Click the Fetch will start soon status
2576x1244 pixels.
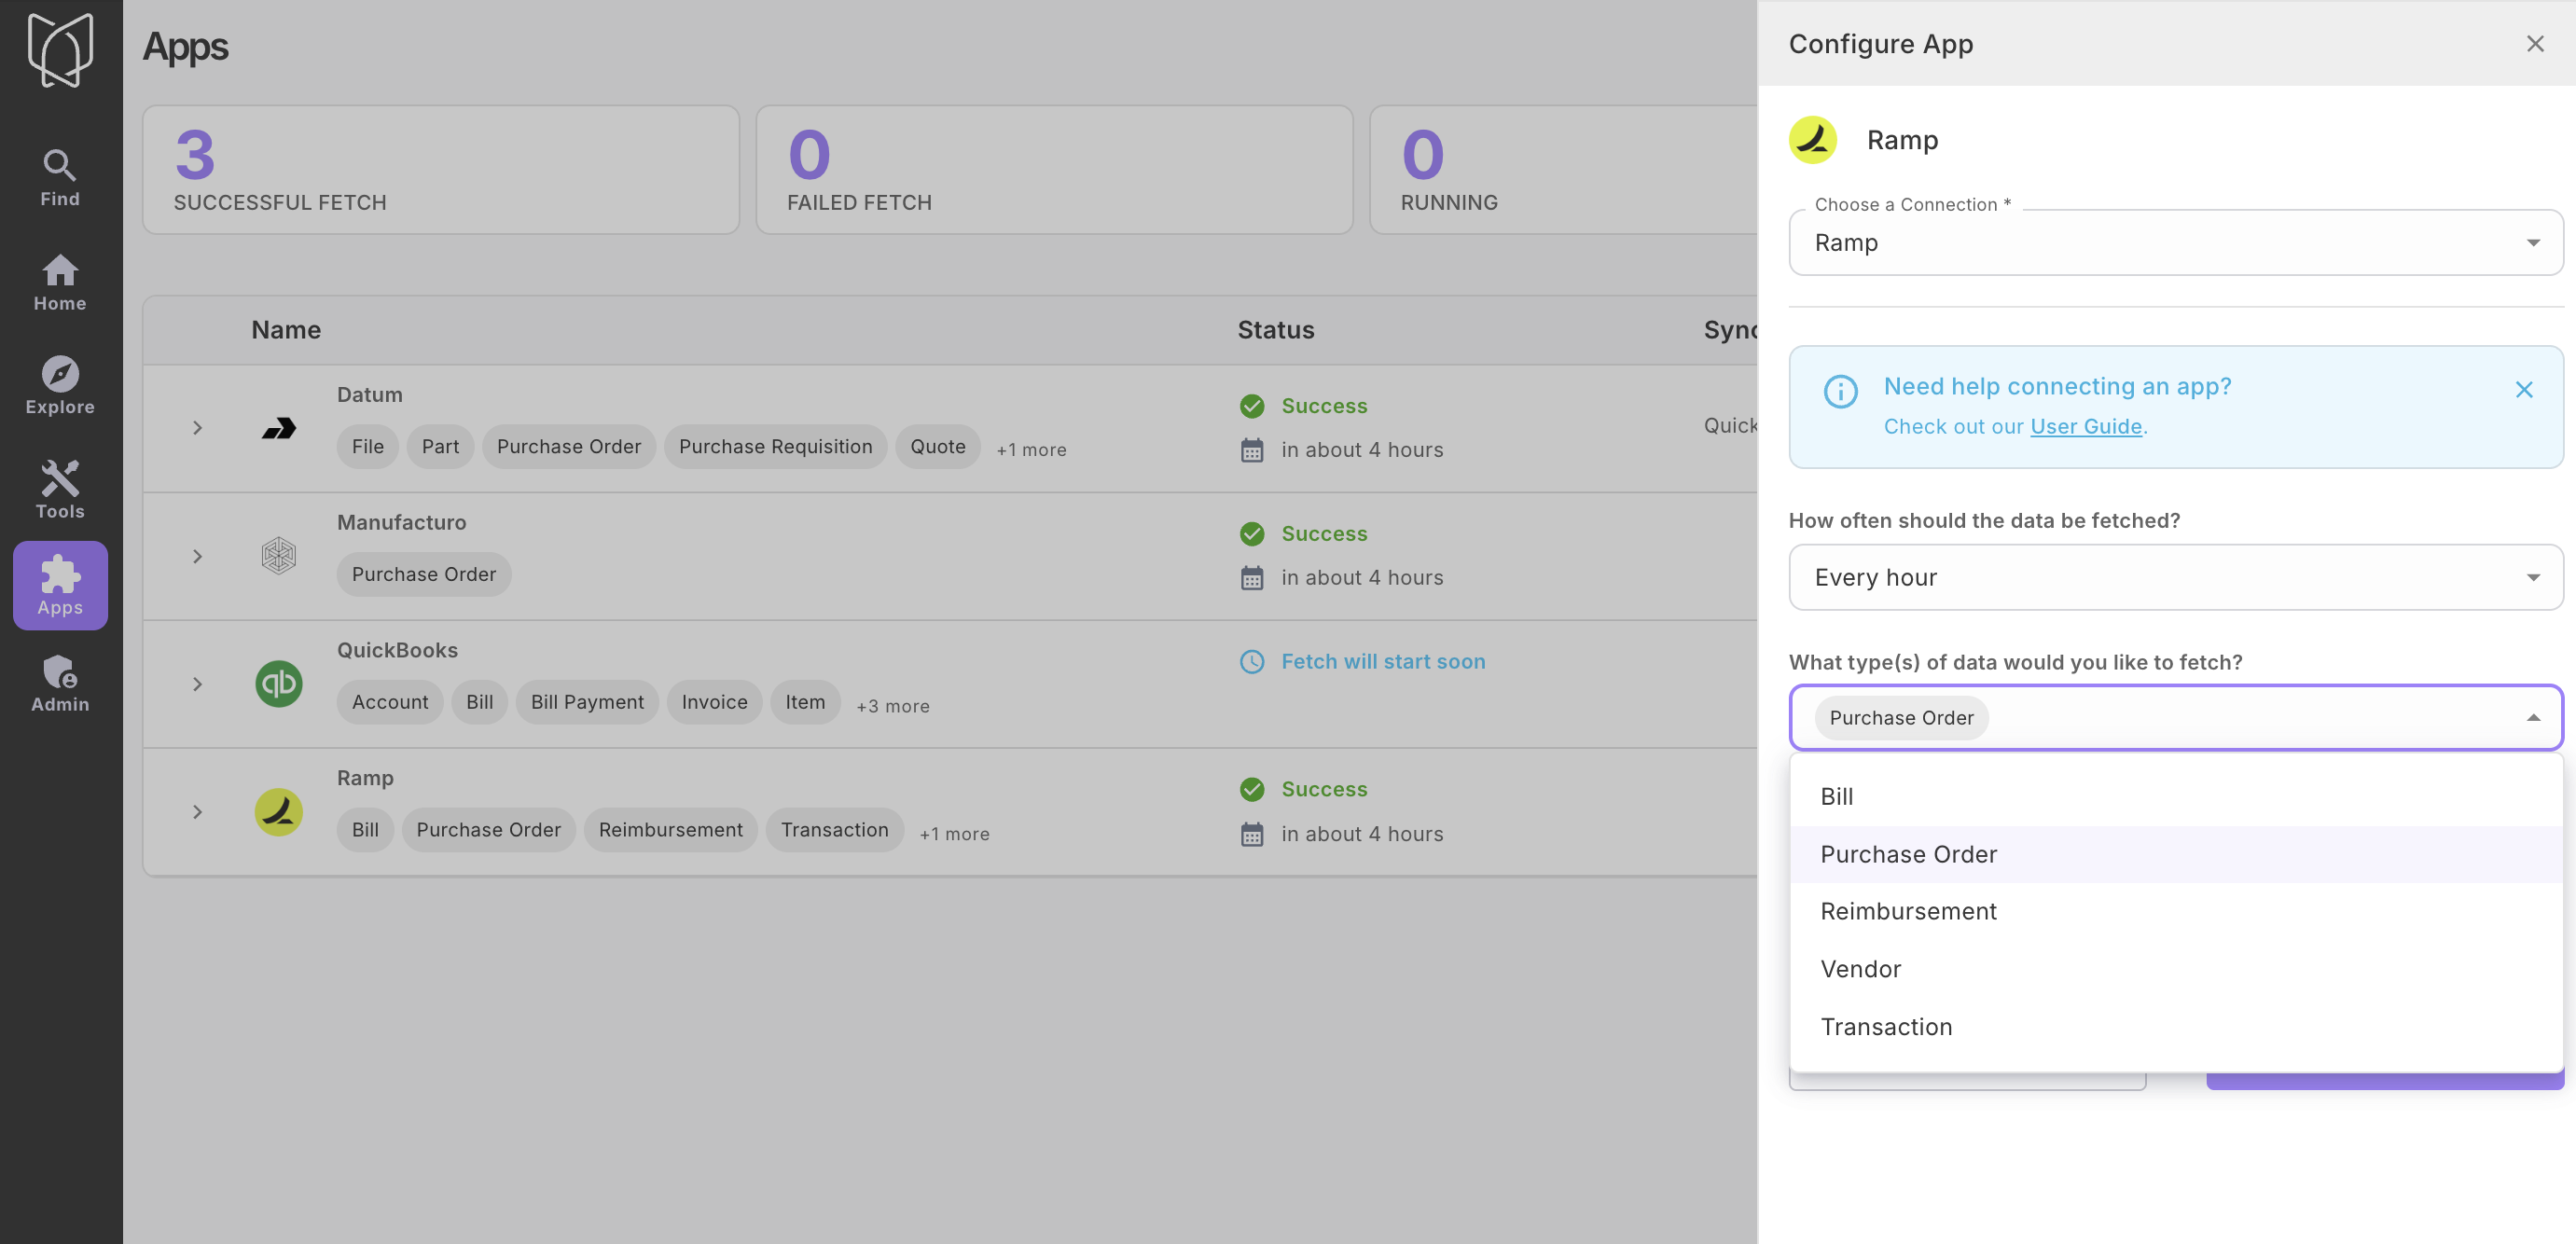[x=1383, y=662]
